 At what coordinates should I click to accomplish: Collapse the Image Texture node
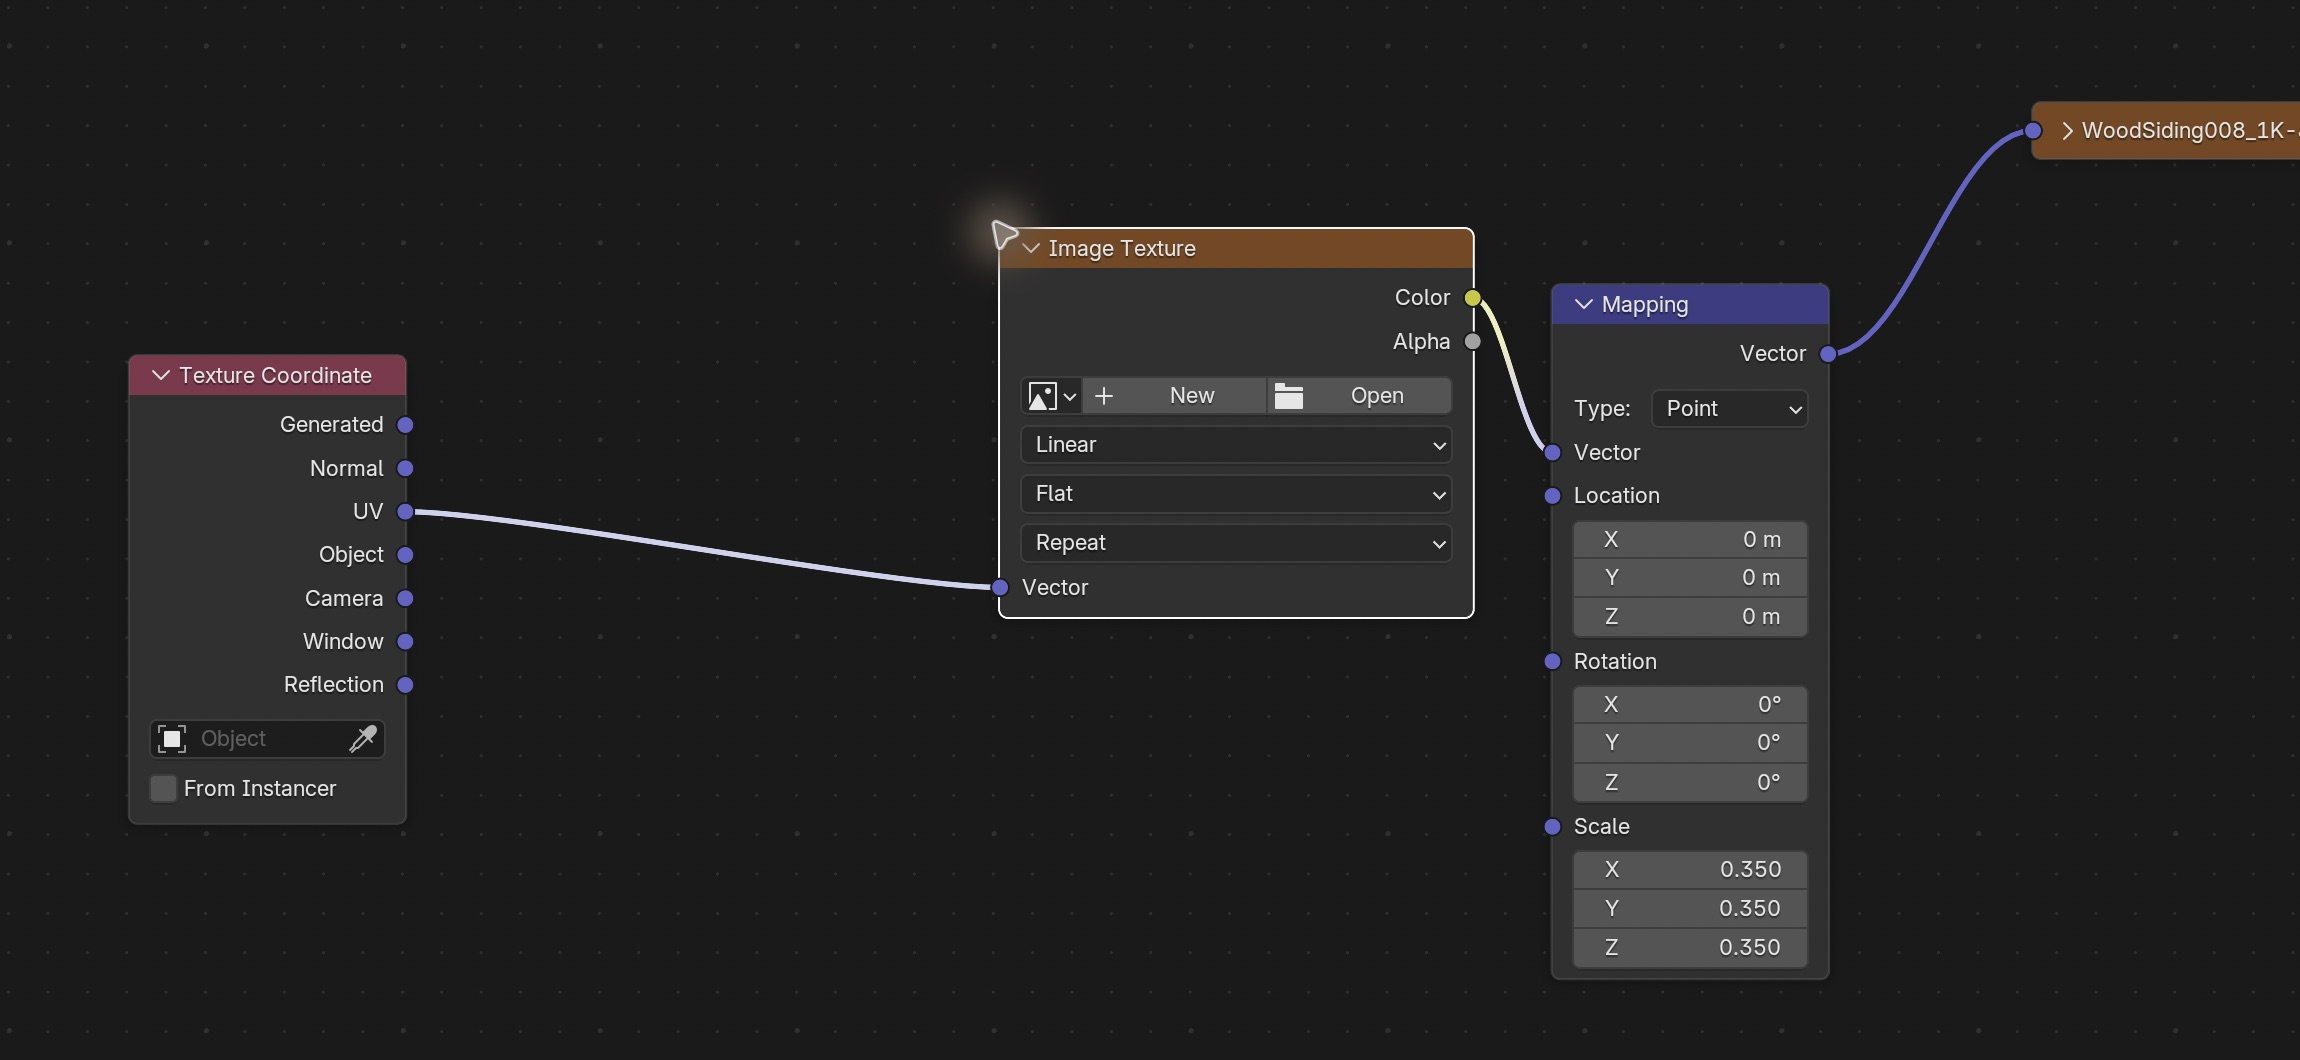1031,248
